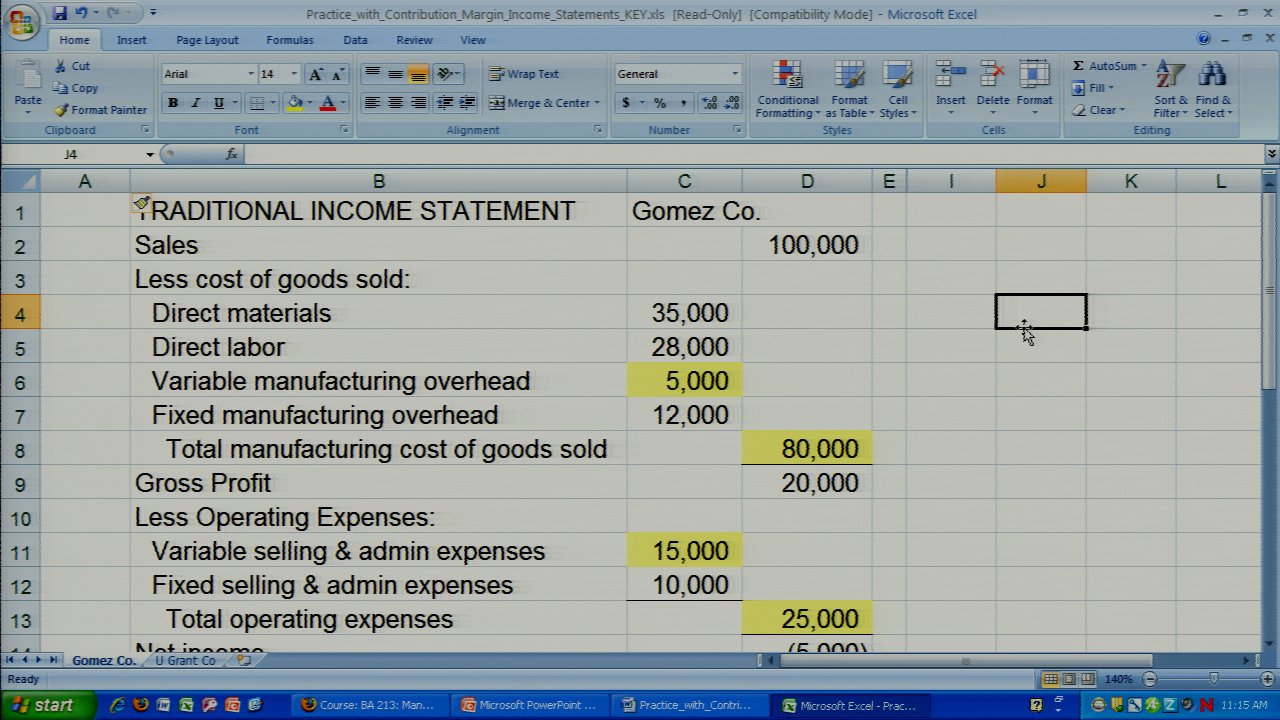
Task: Click the Save icon in quick access toolbar
Action: (x=60, y=13)
